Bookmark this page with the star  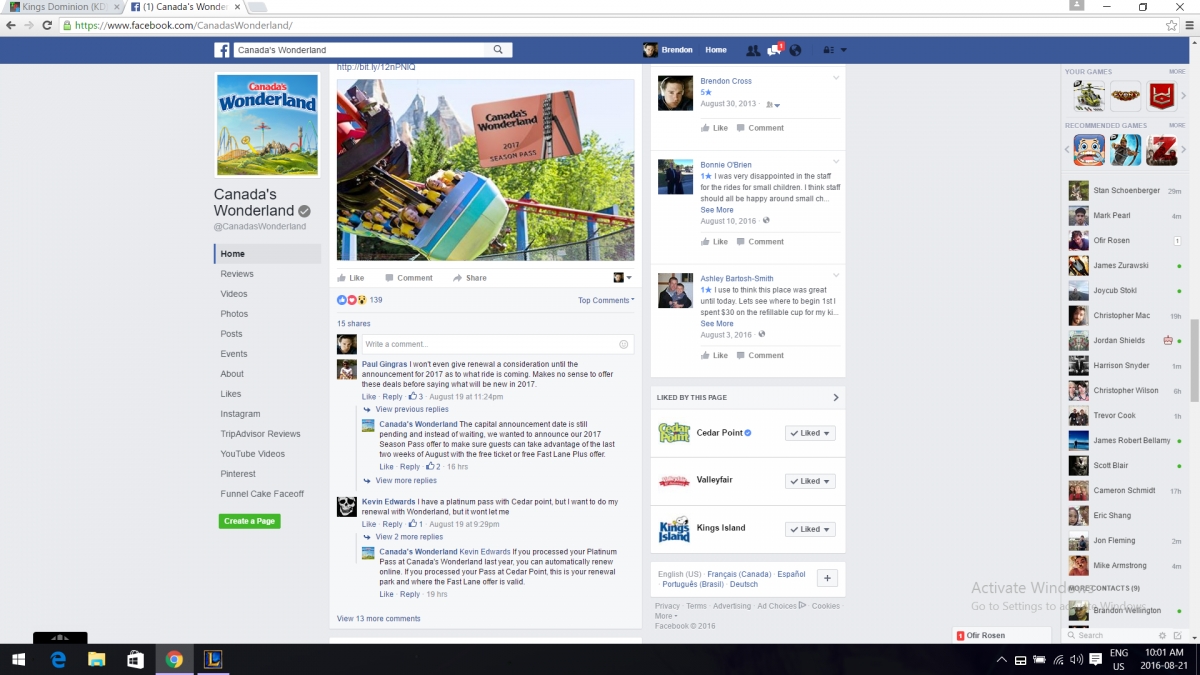(x=1171, y=25)
